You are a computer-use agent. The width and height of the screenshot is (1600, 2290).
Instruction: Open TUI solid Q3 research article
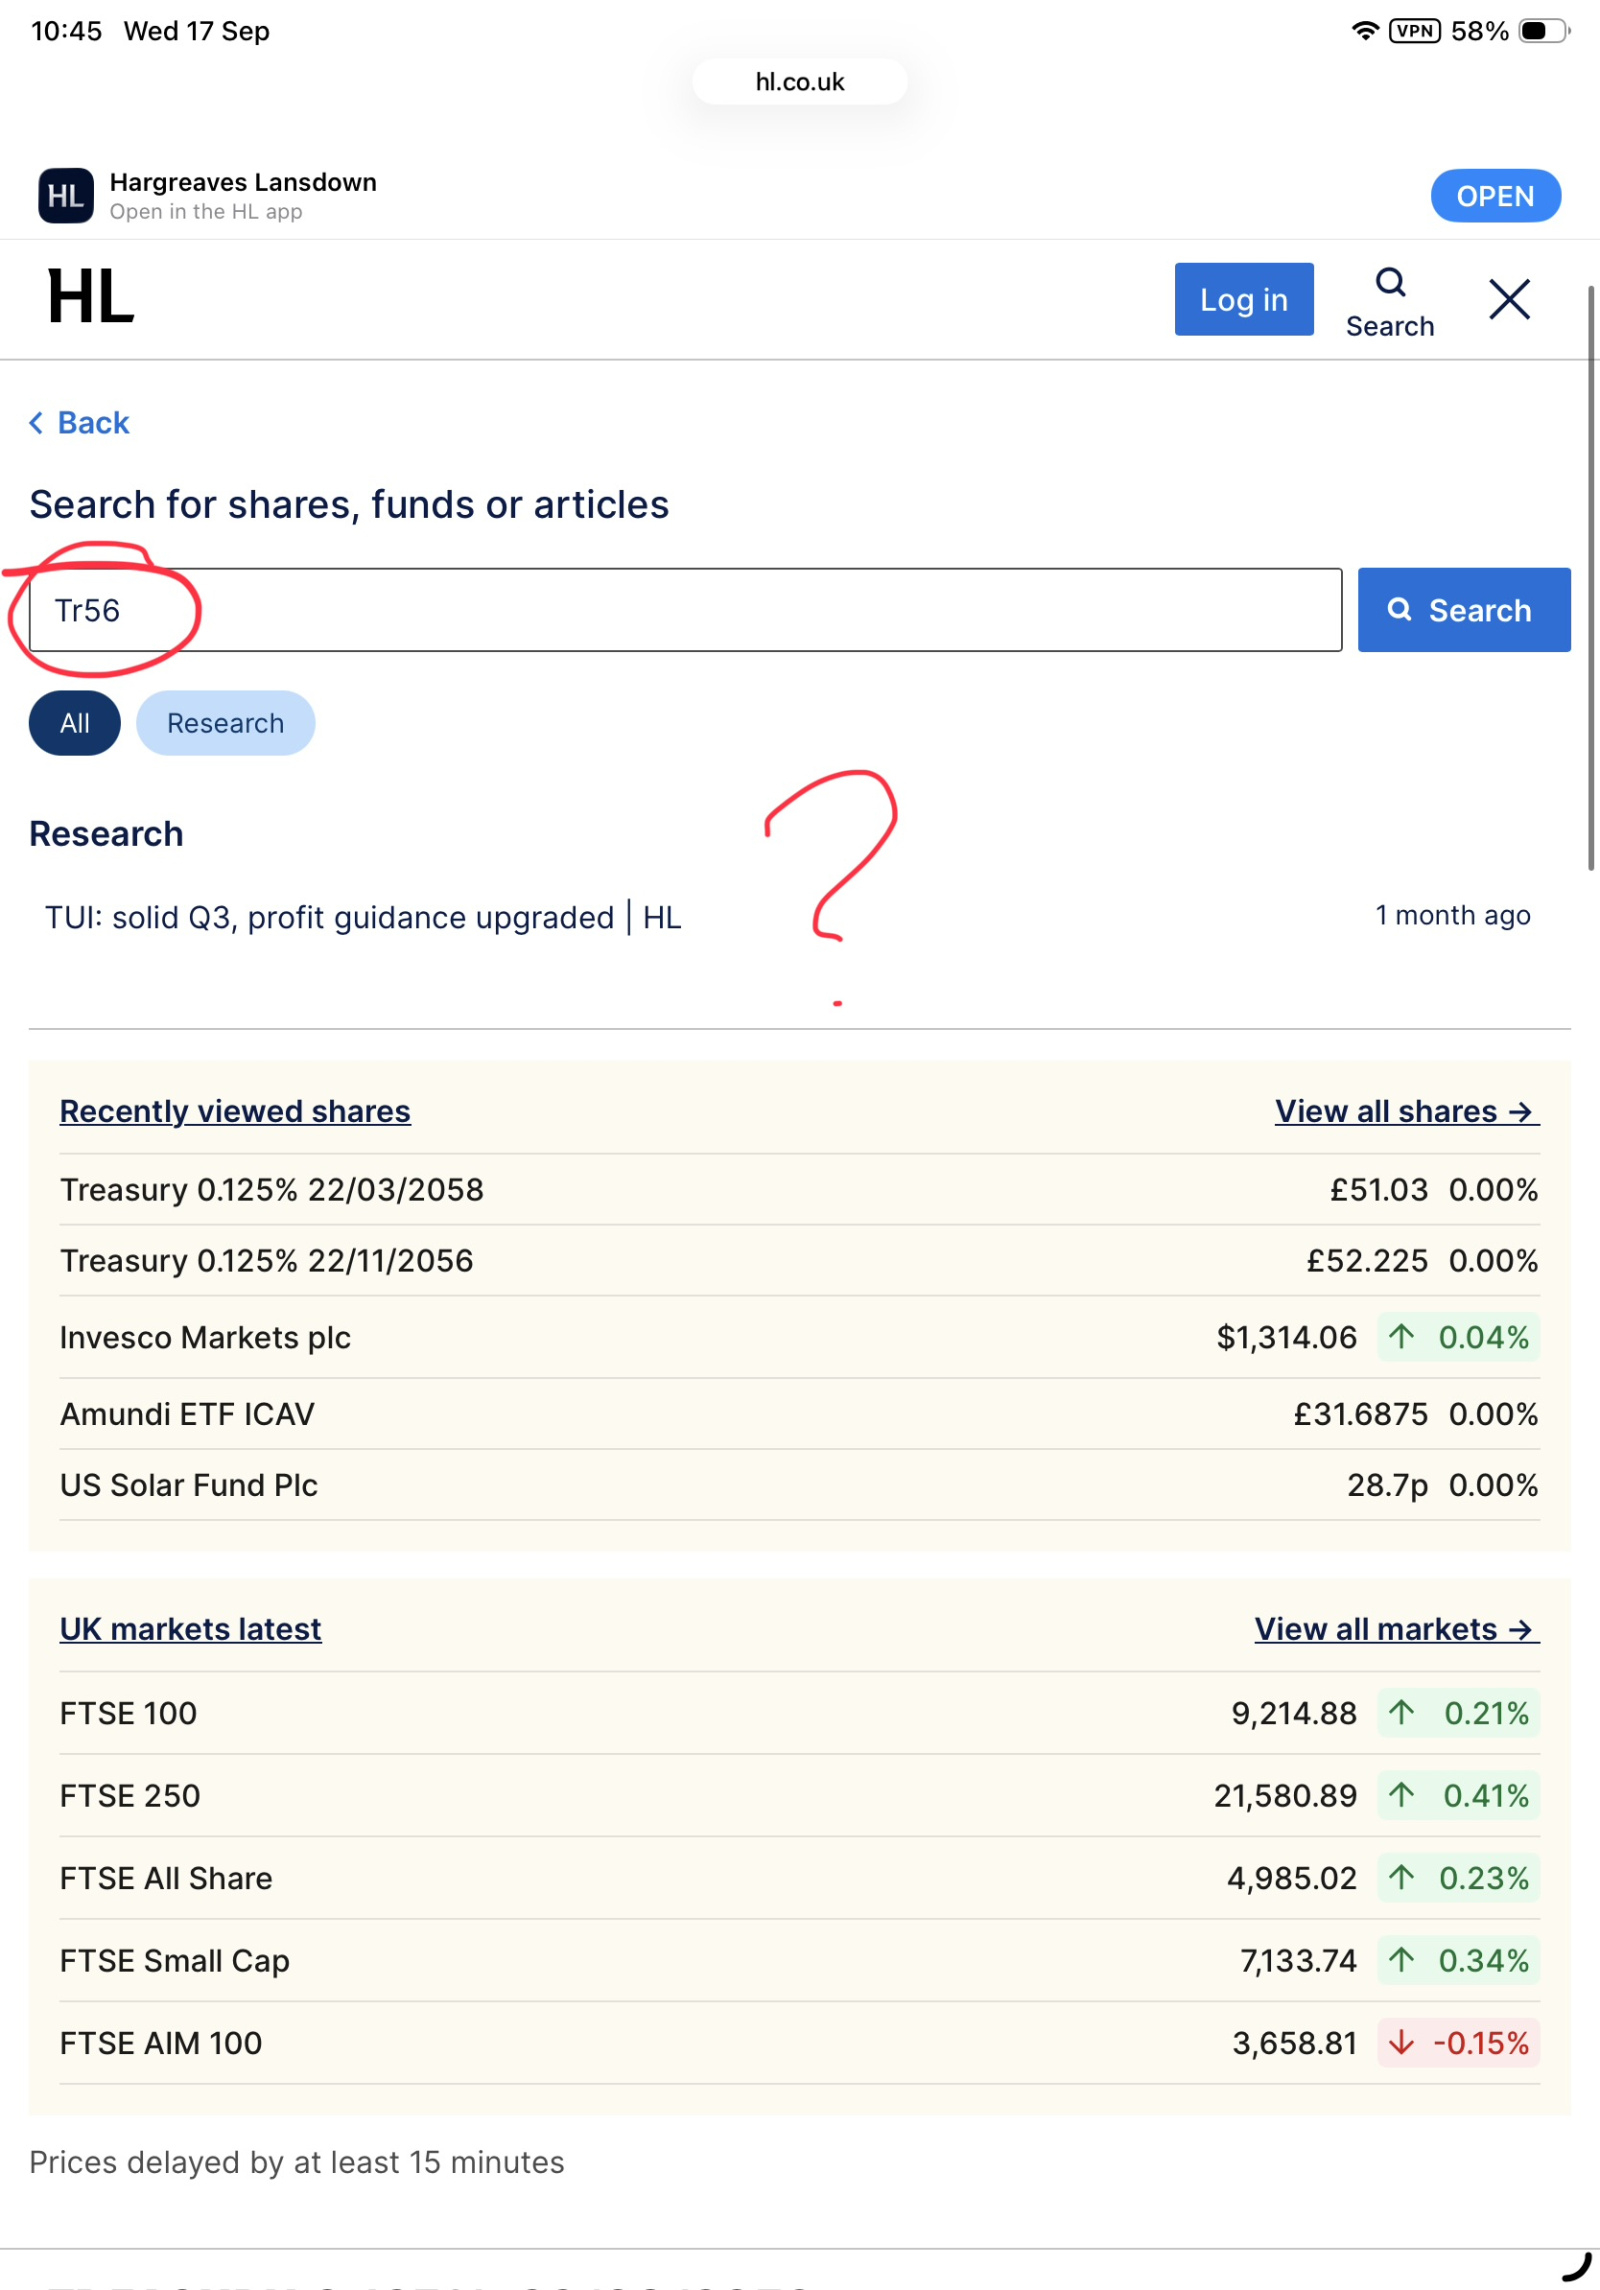pyautogui.click(x=363, y=917)
